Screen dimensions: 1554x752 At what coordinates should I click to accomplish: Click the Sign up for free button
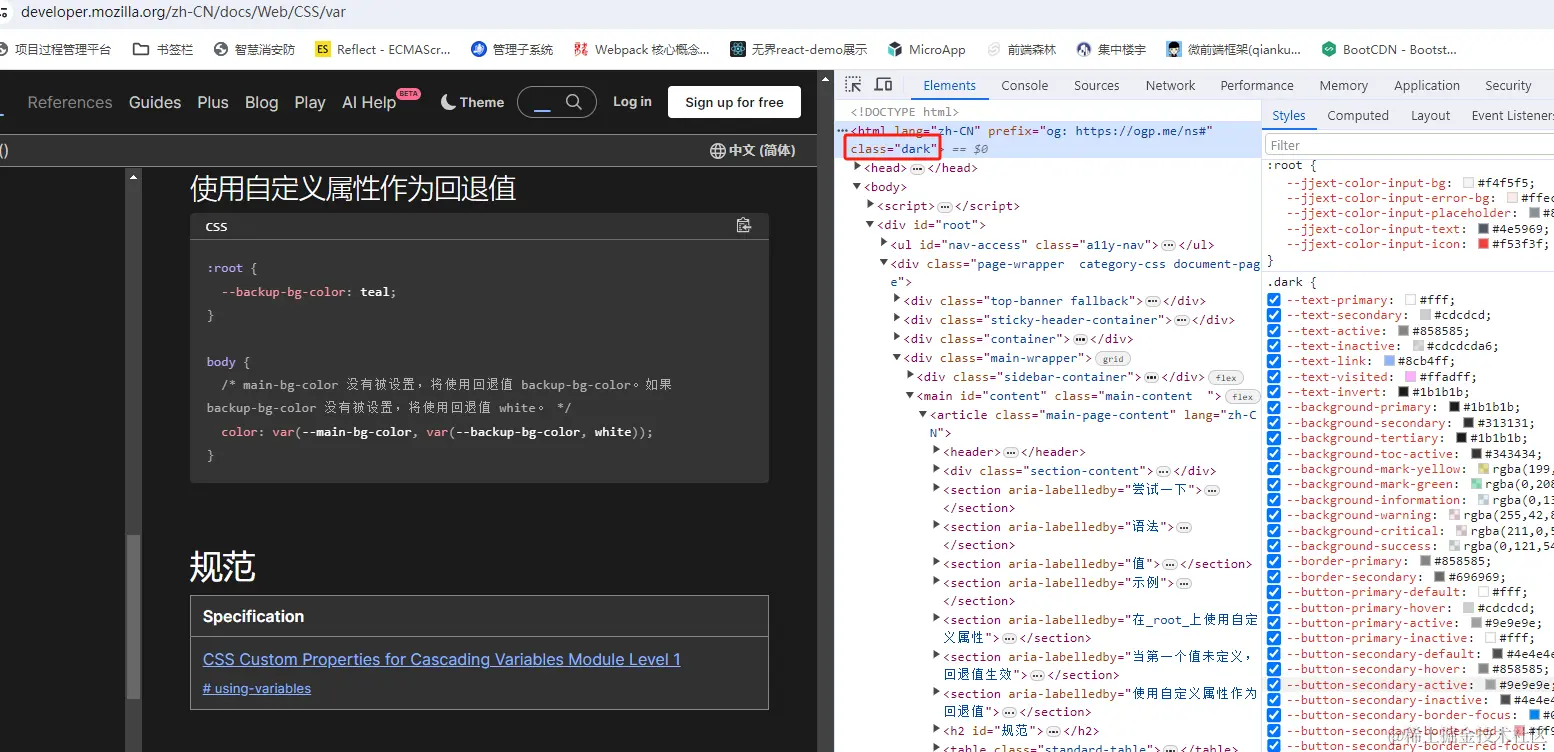pos(734,102)
